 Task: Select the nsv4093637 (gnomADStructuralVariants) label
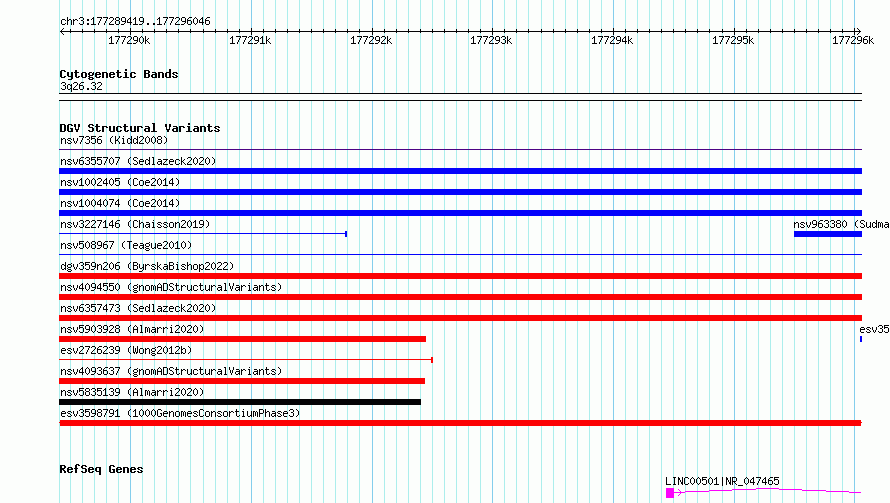(171, 371)
